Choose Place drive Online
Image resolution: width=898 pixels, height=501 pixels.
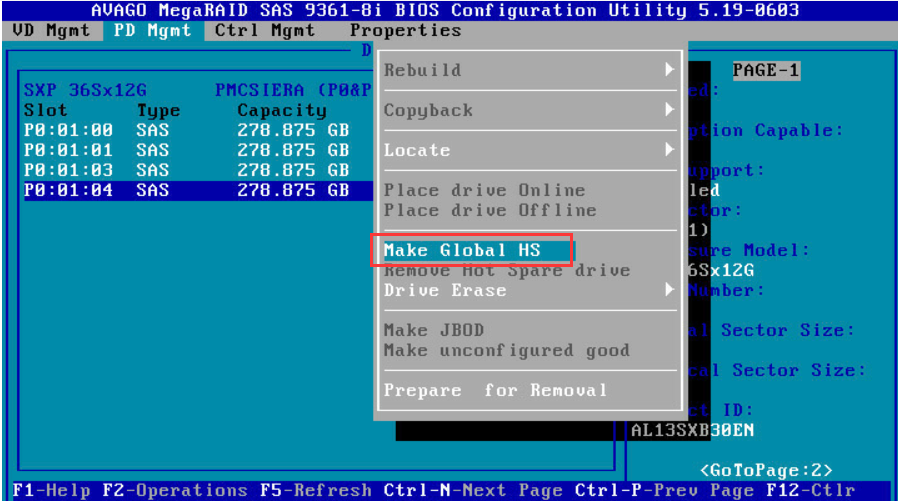pyautogui.click(x=484, y=190)
